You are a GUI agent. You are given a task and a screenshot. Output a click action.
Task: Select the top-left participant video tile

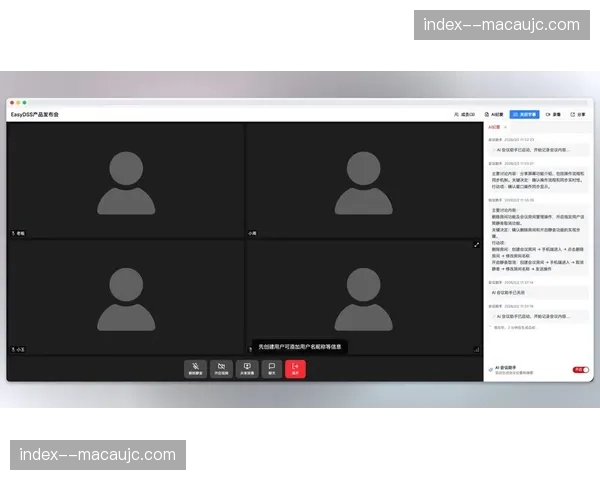[x=125, y=180]
